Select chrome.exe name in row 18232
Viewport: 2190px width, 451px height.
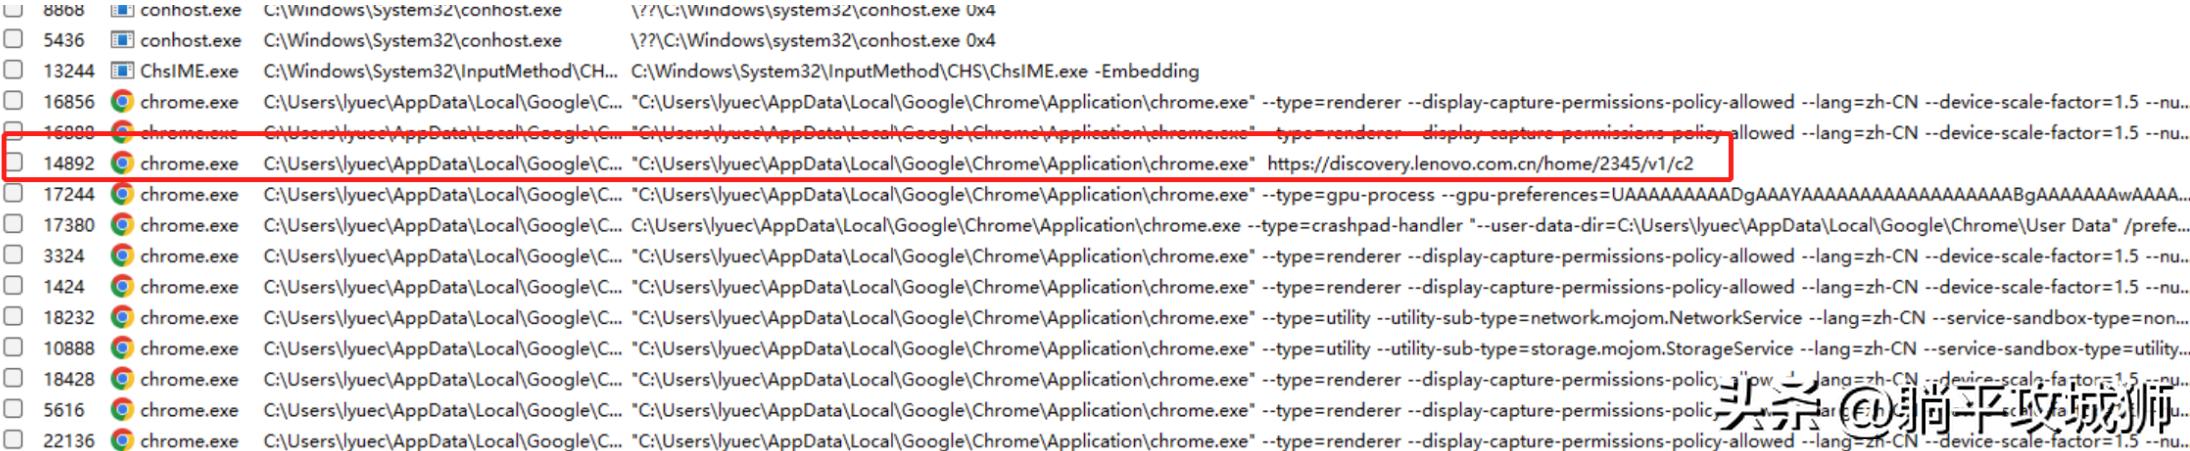[189, 318]
